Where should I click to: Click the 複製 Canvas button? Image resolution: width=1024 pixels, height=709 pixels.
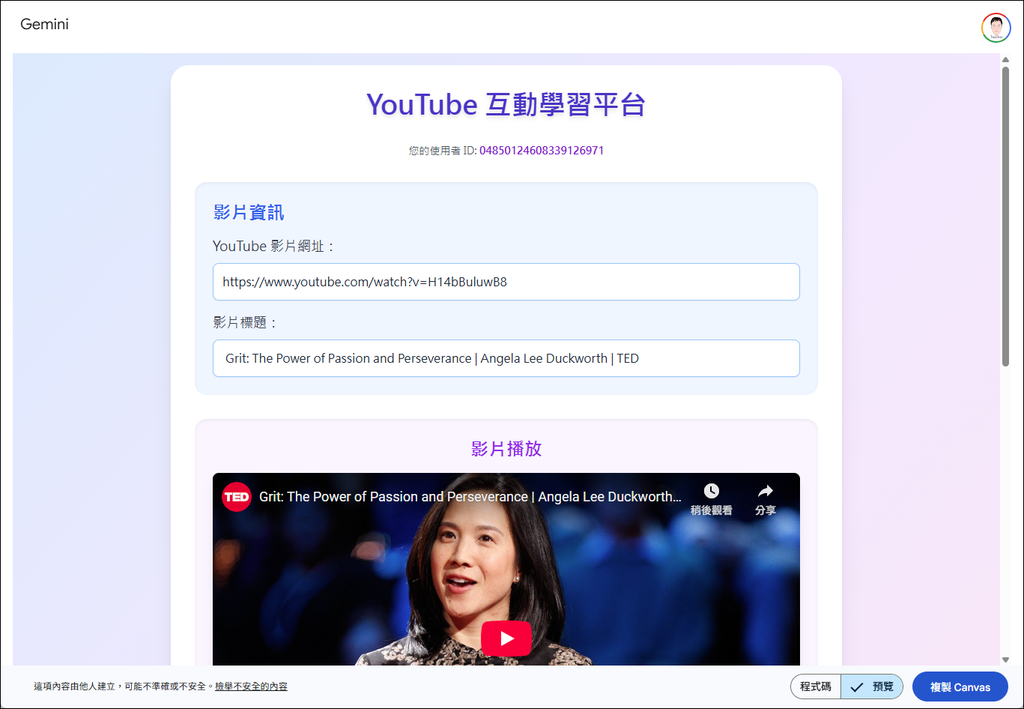(x=959, y=687)
